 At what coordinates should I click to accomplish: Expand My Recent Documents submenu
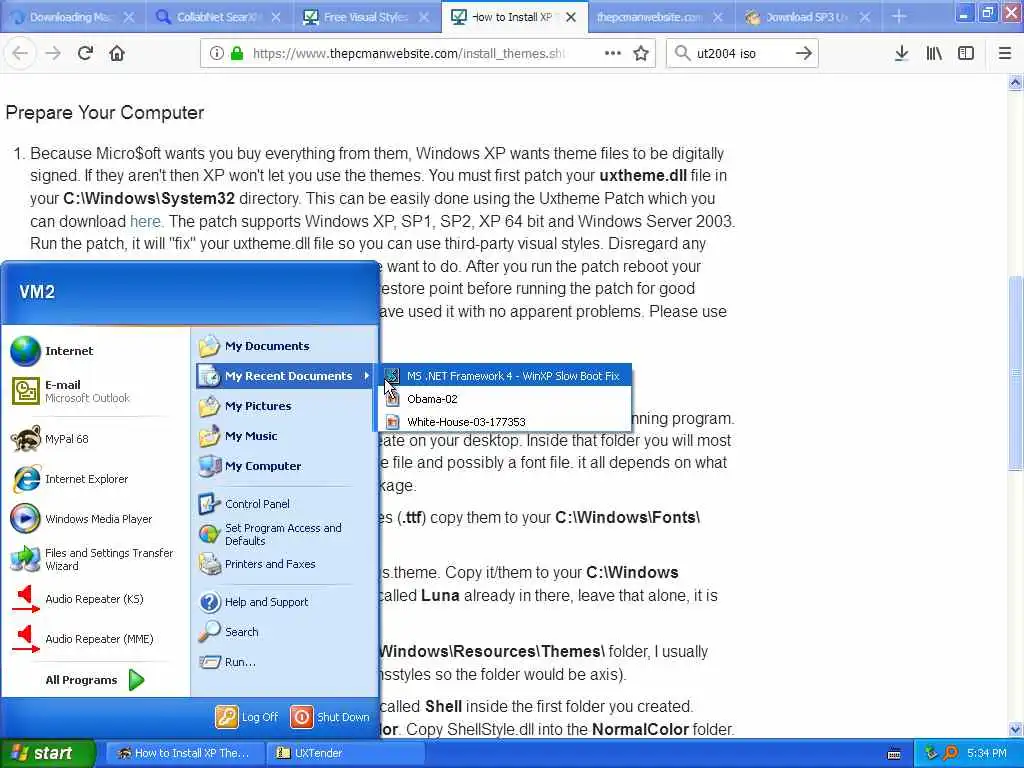285,376
